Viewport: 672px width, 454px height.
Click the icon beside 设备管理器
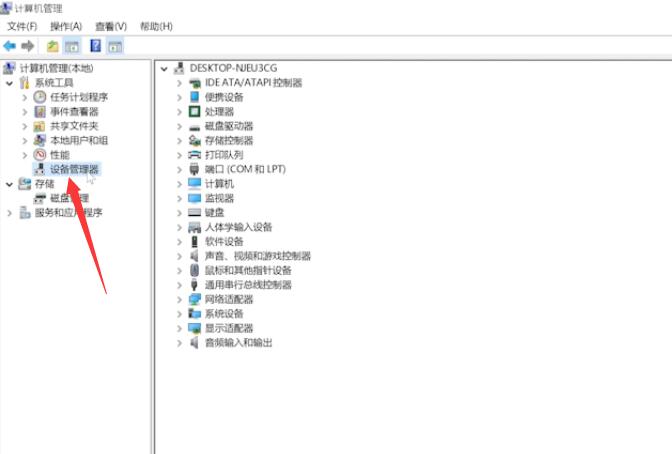click(40, 169)
